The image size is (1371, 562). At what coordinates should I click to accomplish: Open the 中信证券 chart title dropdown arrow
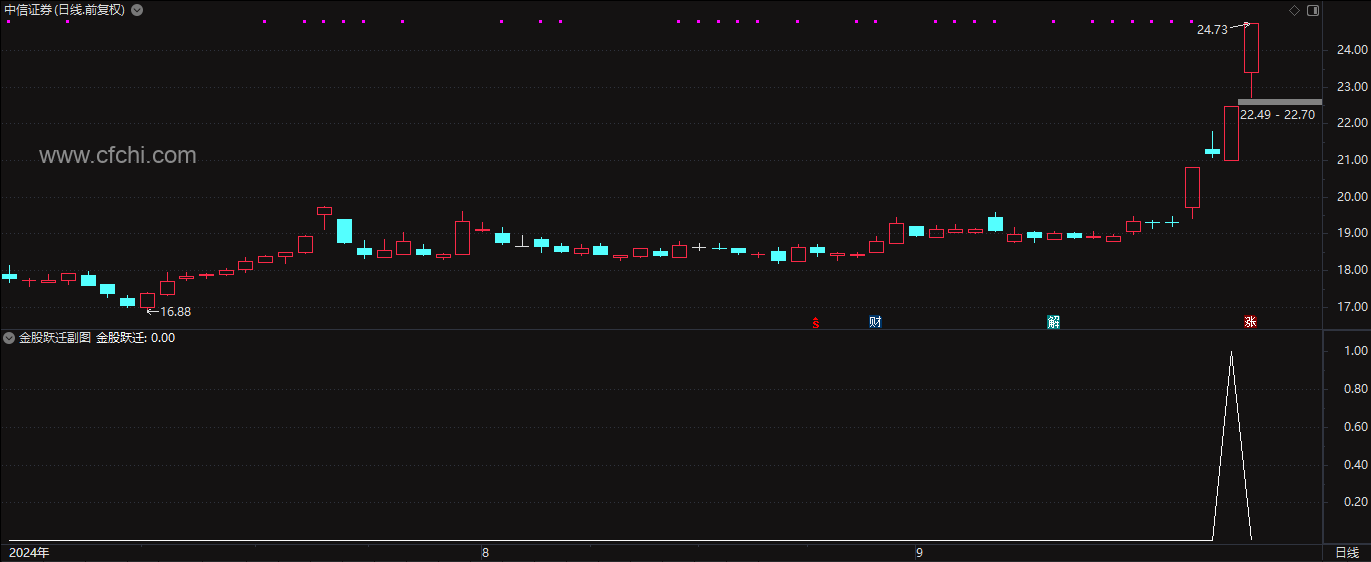(137, 10)
